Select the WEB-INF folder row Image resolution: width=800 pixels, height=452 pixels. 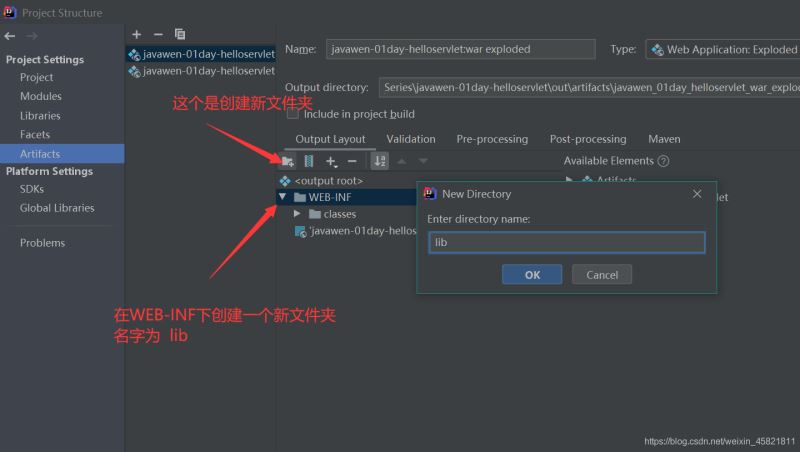click(x=347, y=197)
